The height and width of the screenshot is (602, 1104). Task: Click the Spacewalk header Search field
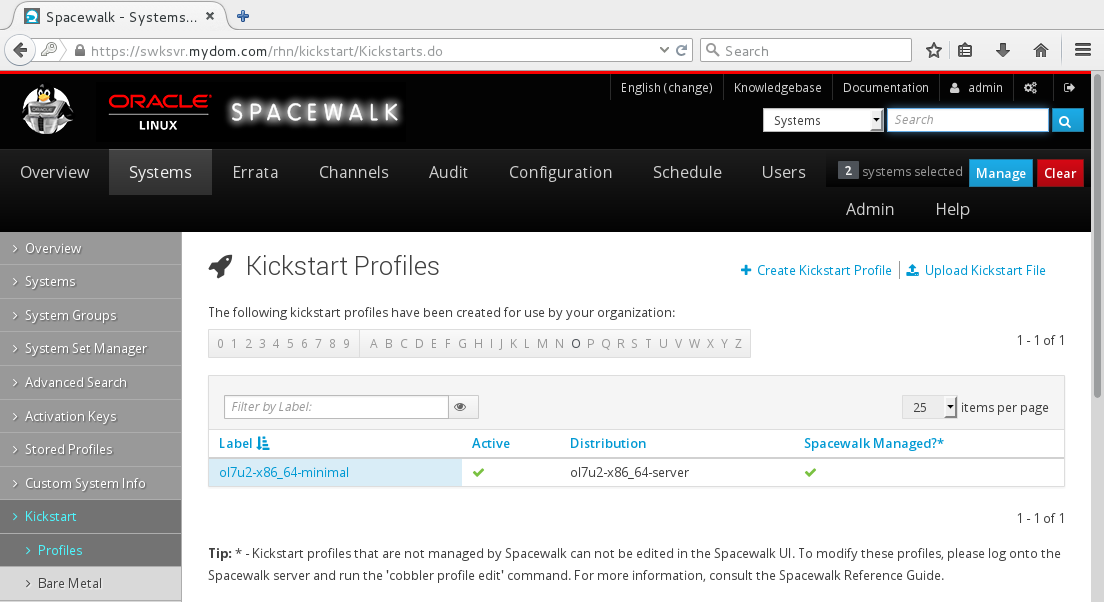(x=967, y=120)
